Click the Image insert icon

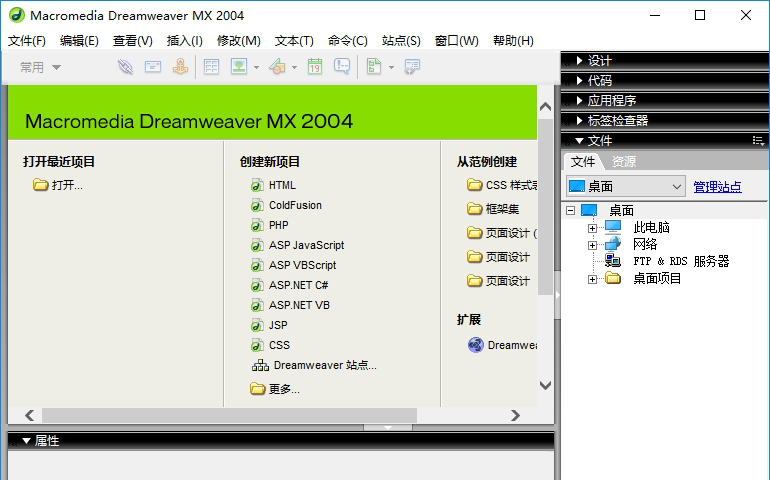[239, 66]
